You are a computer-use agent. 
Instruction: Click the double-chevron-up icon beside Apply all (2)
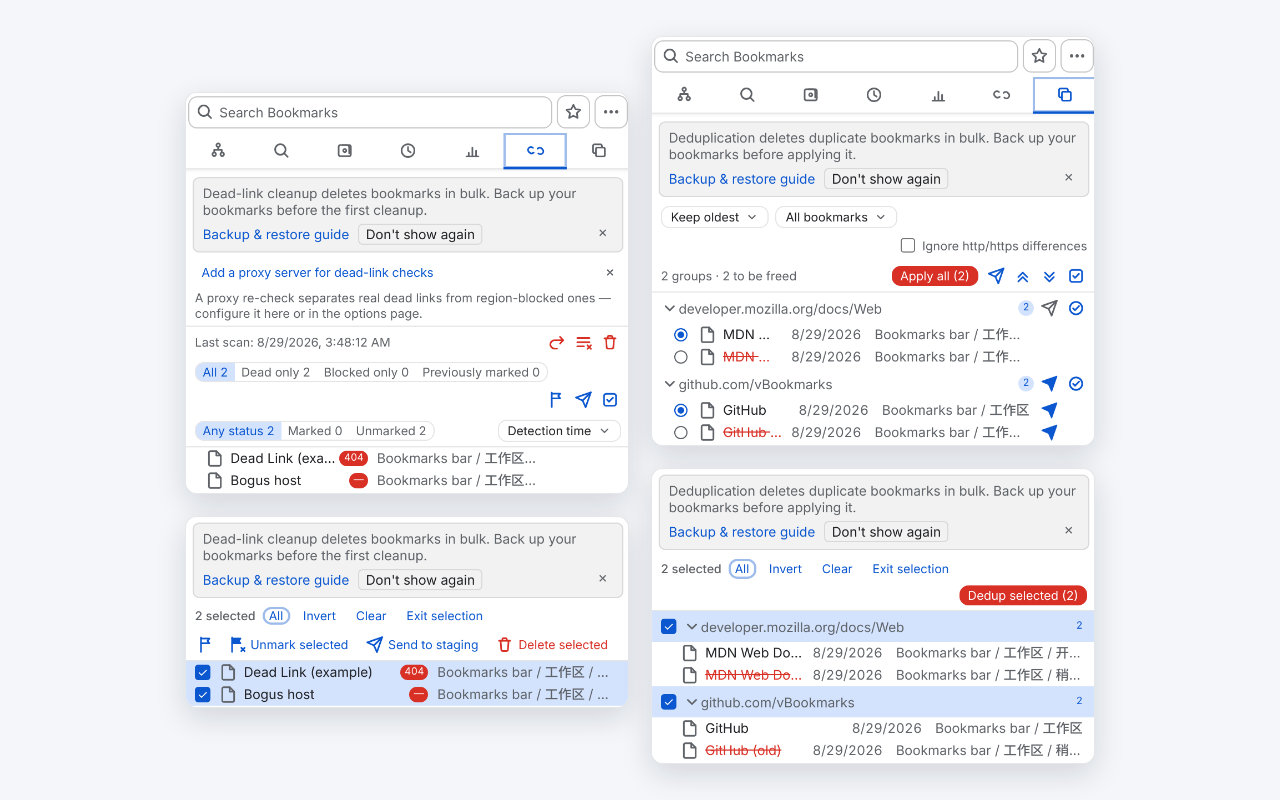pos(1023,276)
